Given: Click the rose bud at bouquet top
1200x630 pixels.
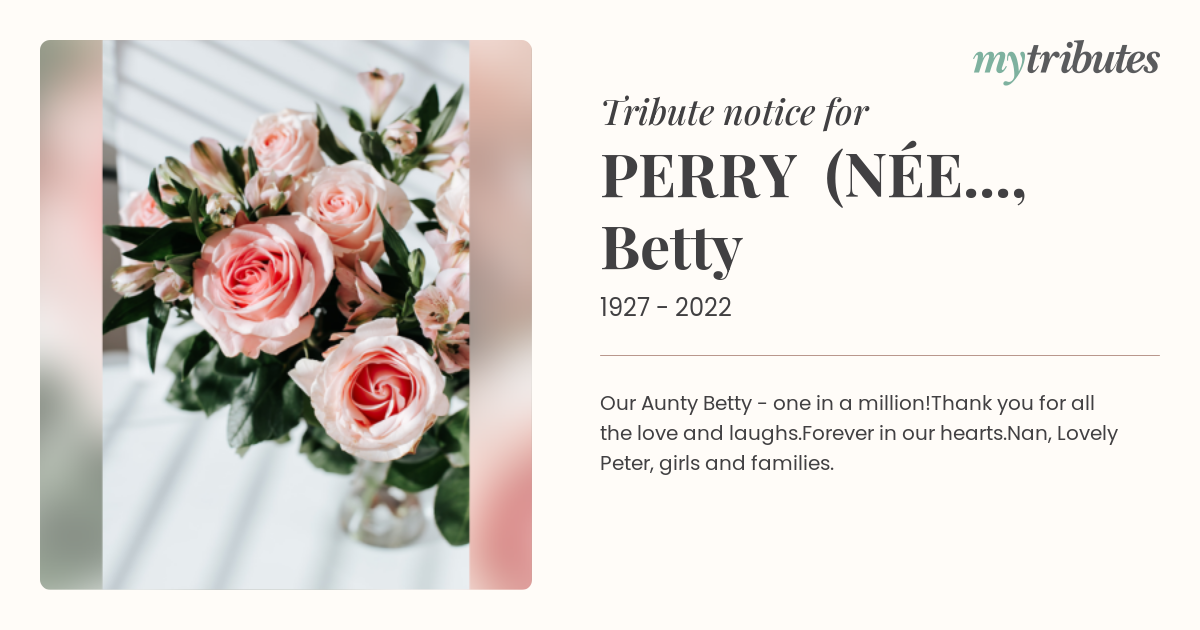Looking at the screenshot, I should 380,90.
